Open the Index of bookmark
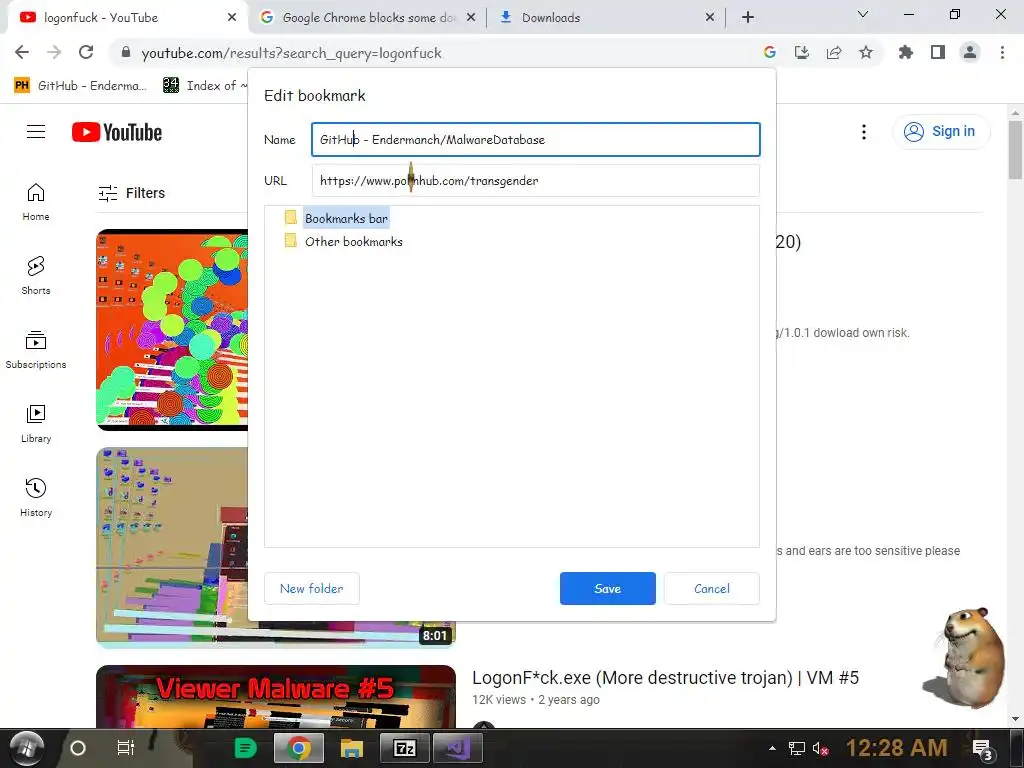 [206, 86]
